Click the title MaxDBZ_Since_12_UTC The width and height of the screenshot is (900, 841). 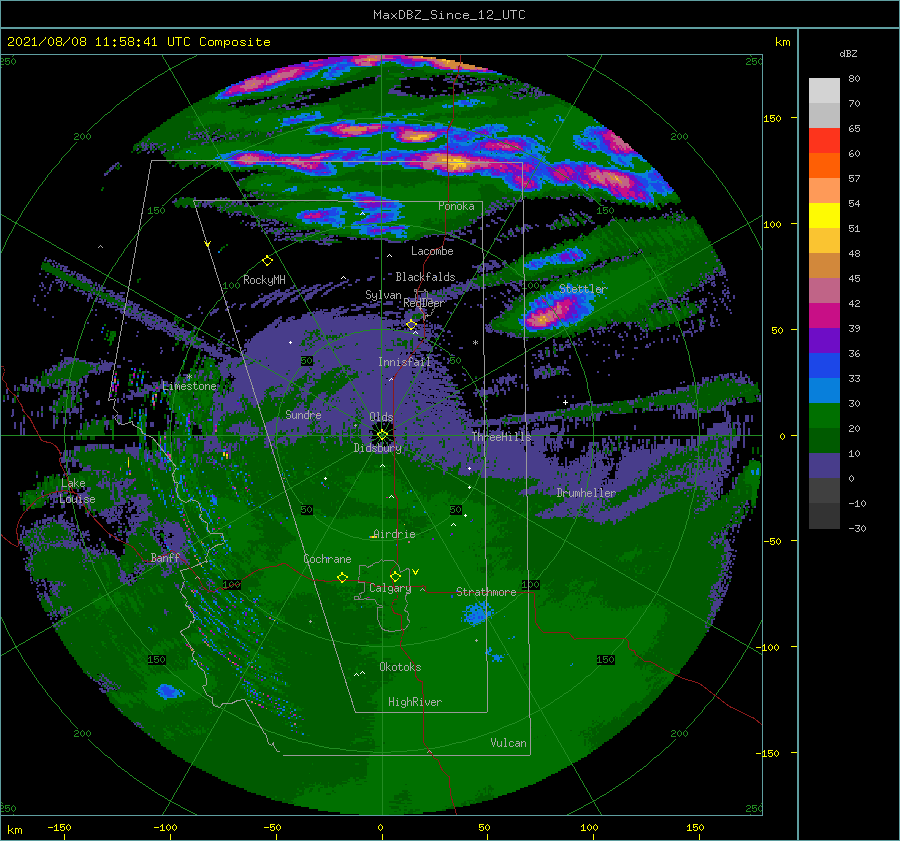449,15
